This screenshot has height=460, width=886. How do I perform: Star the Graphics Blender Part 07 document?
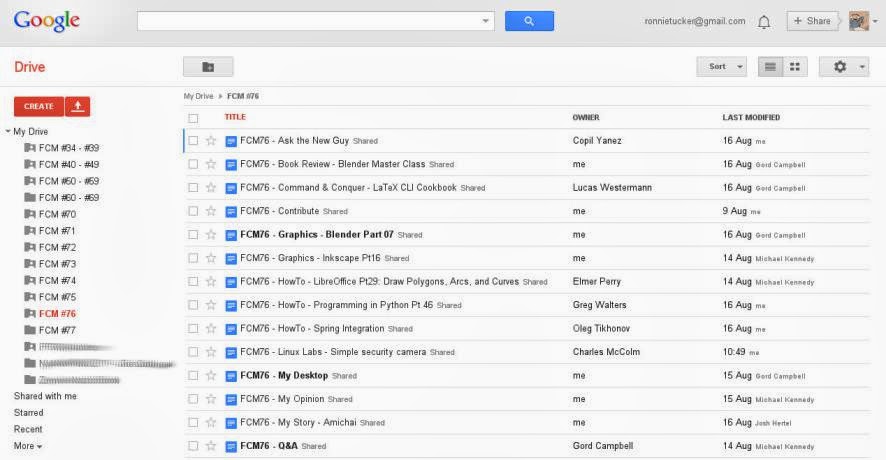tap(211, 235)
